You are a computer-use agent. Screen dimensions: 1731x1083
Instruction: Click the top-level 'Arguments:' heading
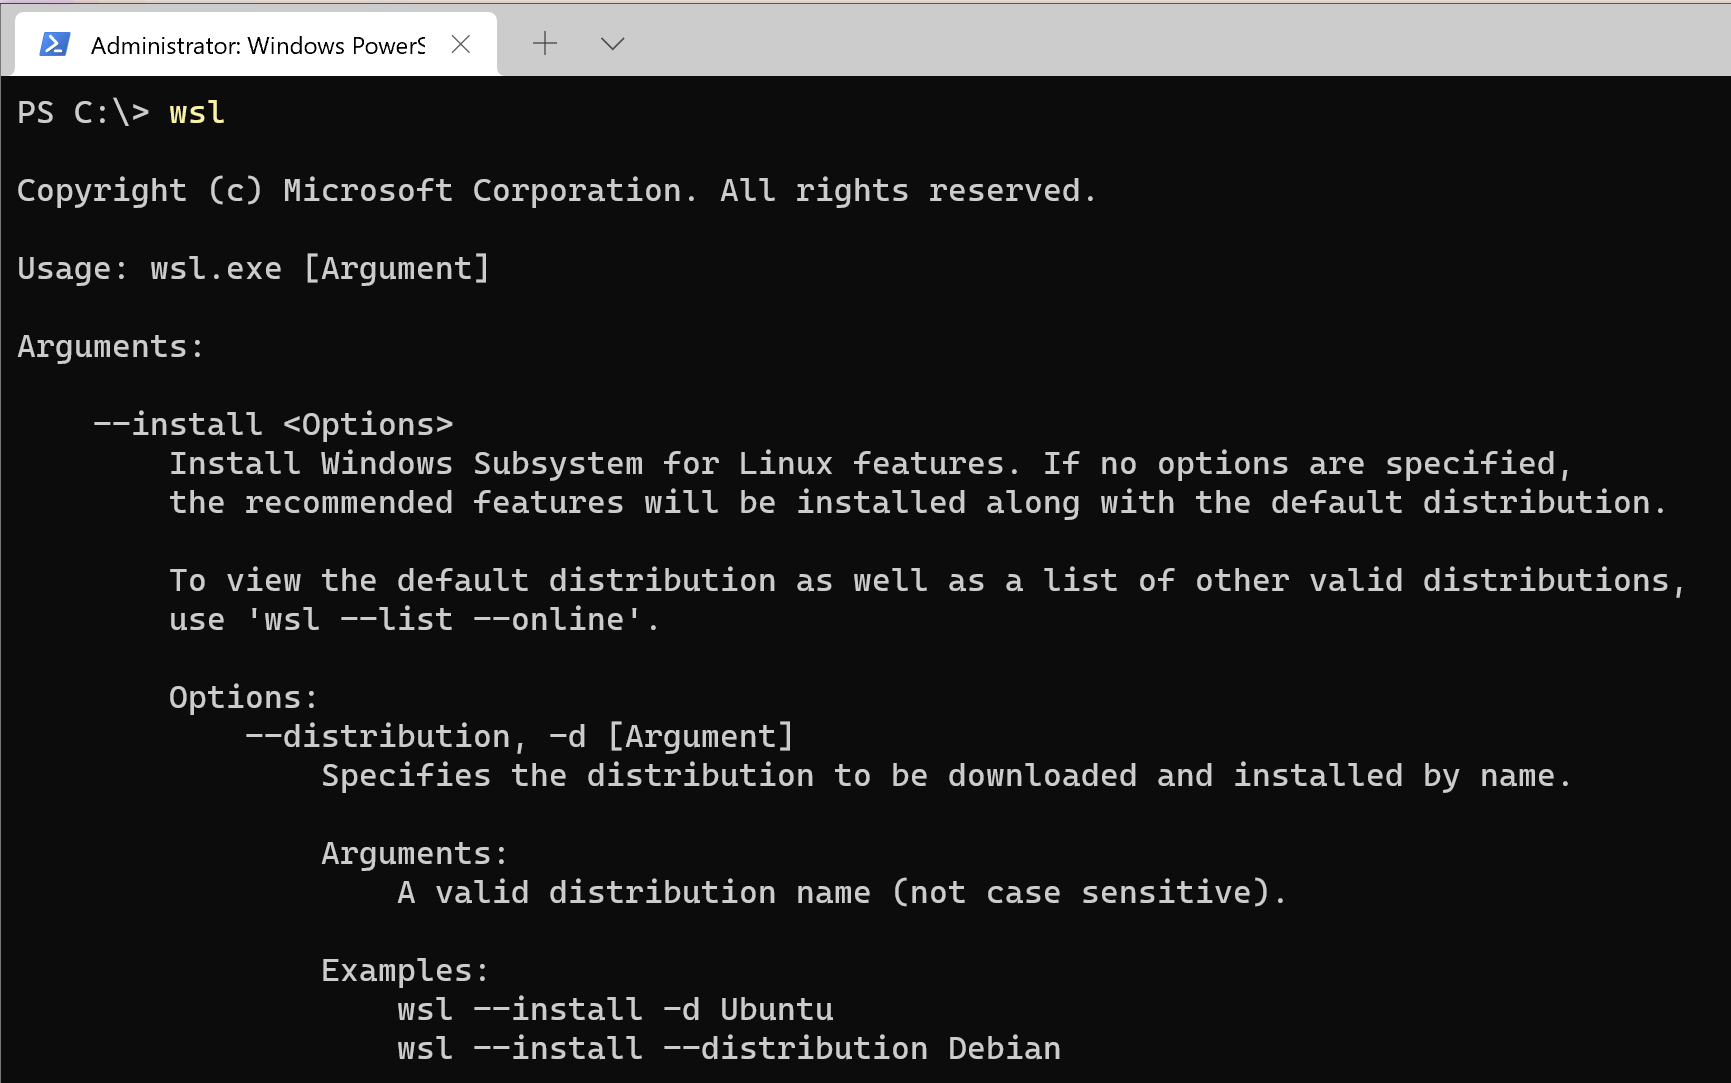pyautogui.click(x=110, y=346)
